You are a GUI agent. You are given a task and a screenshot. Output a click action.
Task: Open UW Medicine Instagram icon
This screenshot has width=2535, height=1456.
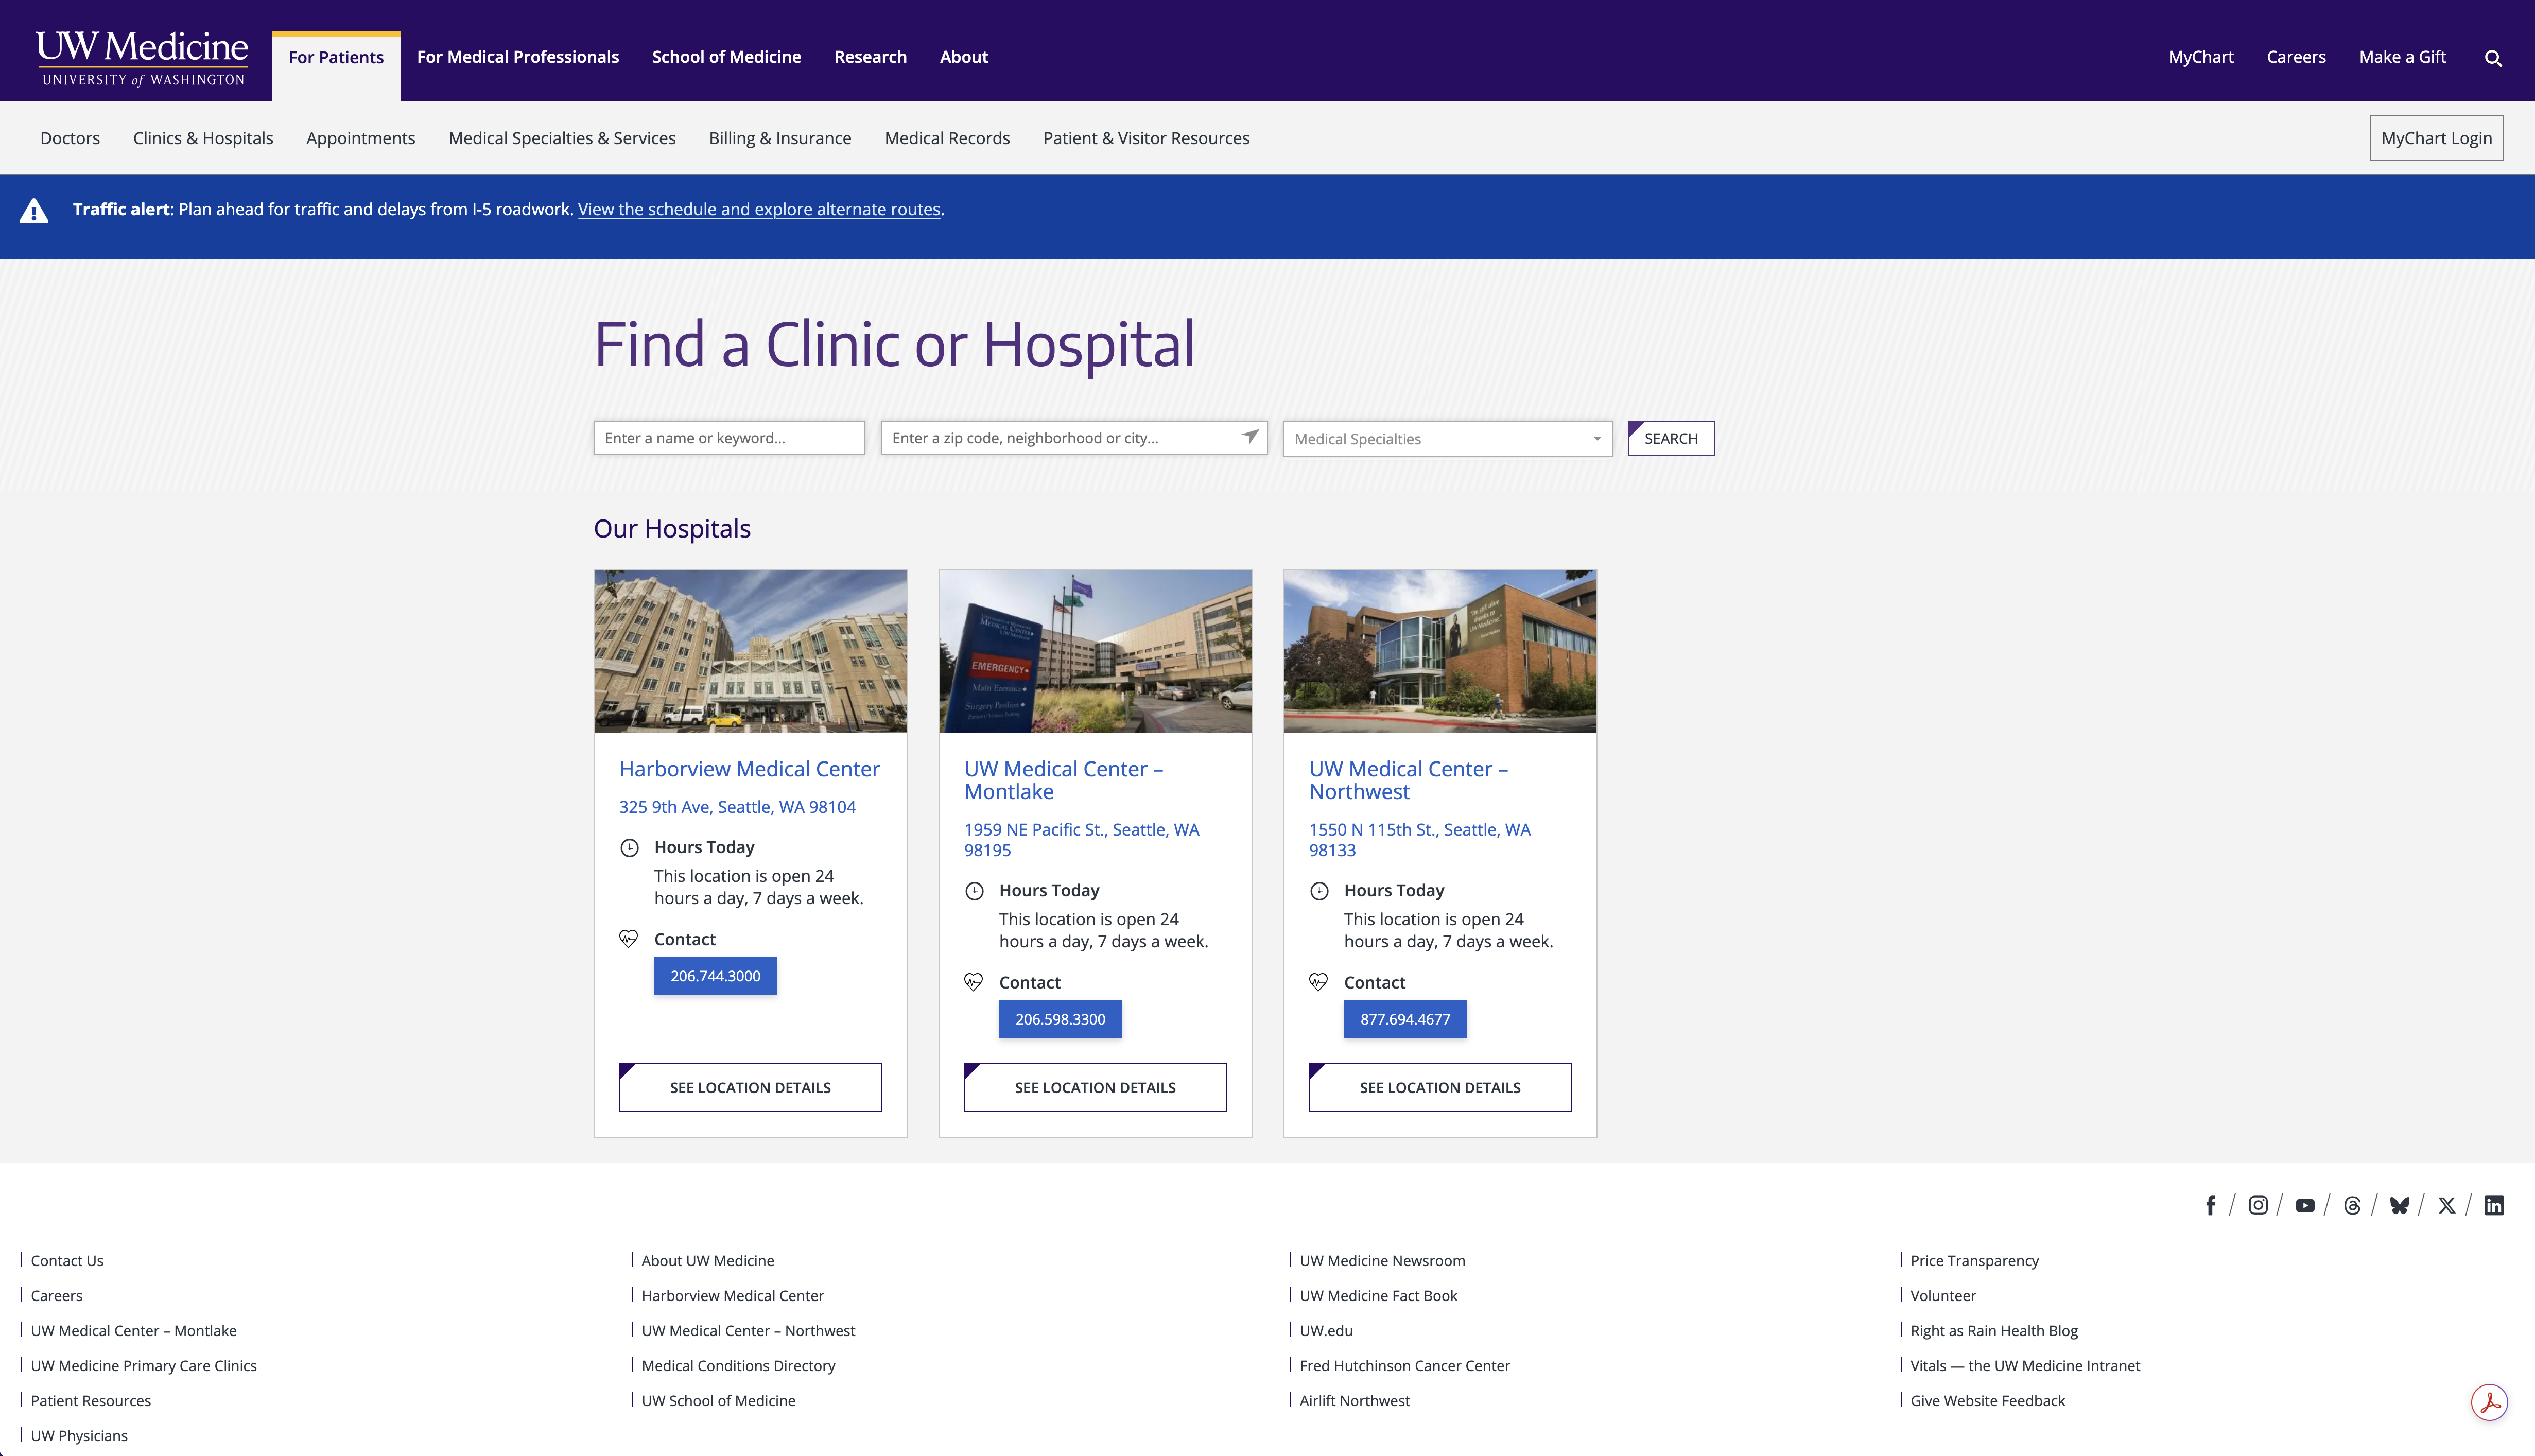click(x=2258, y=1205)
